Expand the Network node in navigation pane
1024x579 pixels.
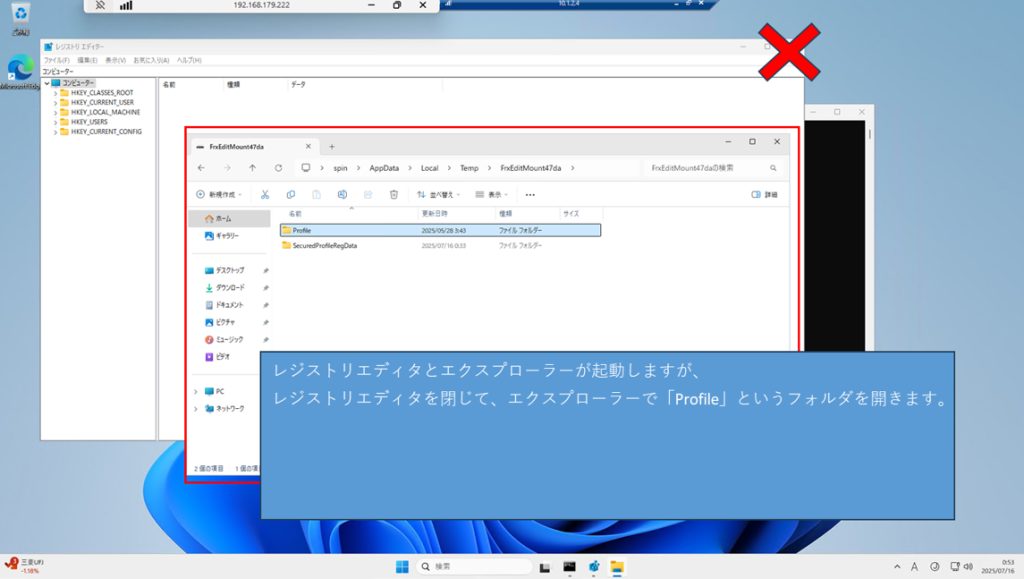click(x=196, y=409)
